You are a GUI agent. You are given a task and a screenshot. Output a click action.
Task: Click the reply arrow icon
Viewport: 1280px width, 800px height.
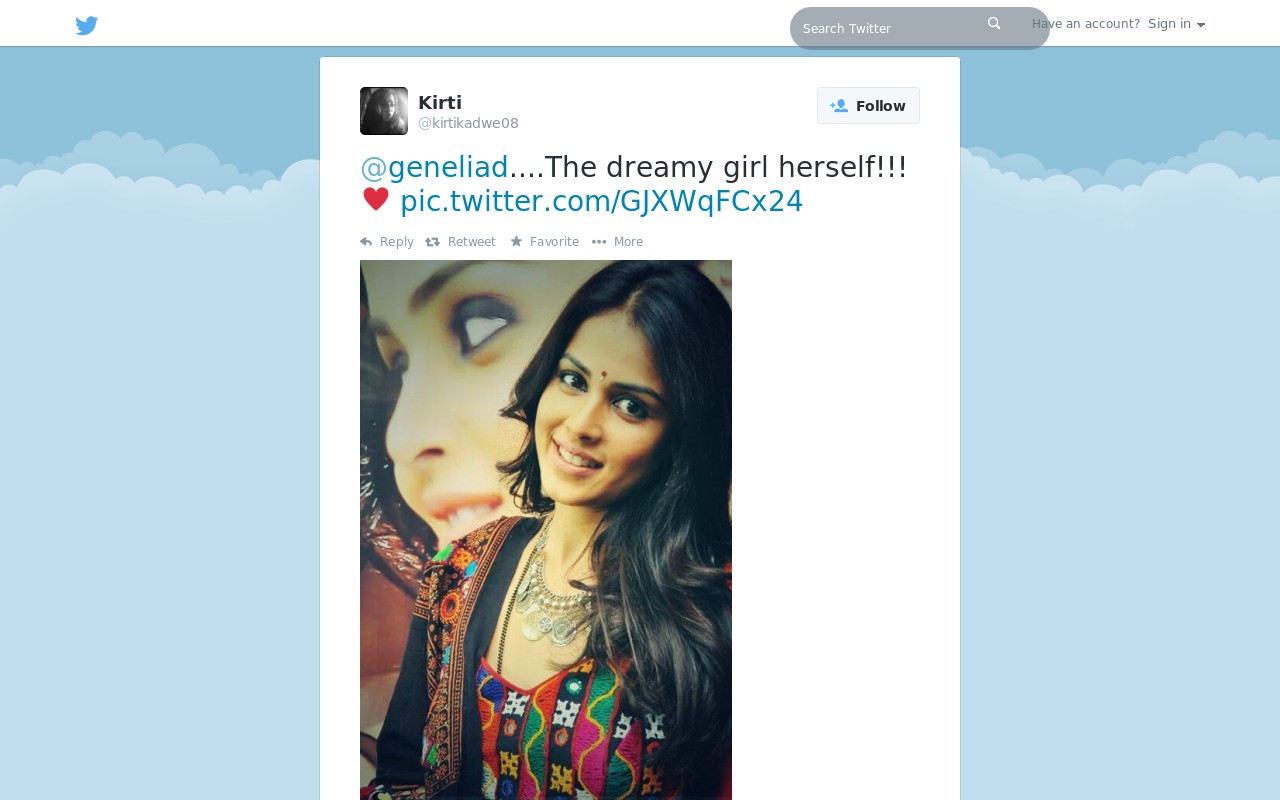[x=366, y=242]
